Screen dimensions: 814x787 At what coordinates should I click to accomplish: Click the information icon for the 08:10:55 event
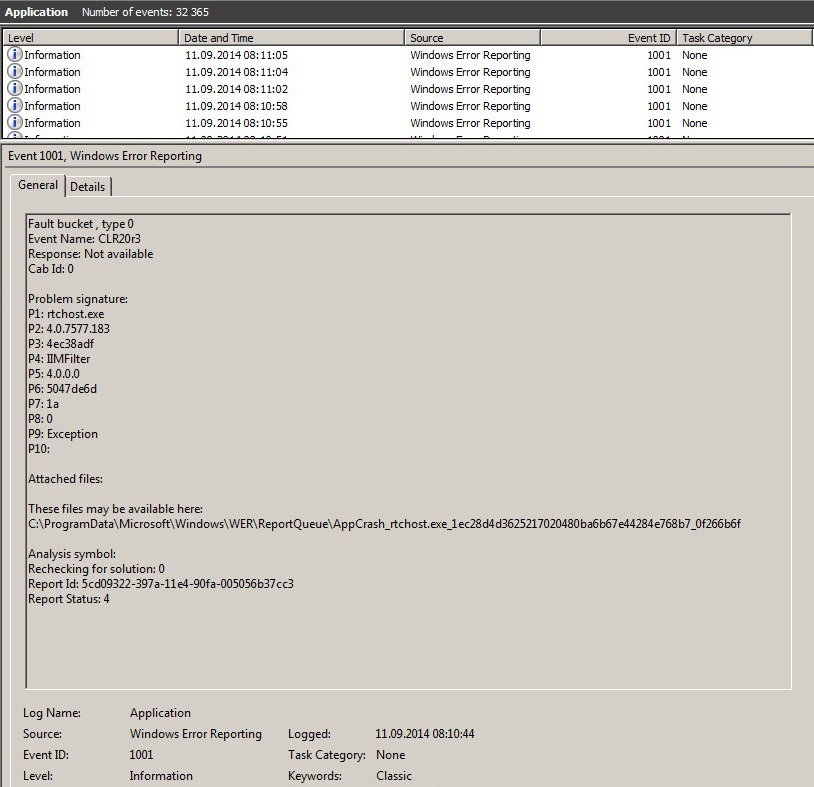click(15, 123)
